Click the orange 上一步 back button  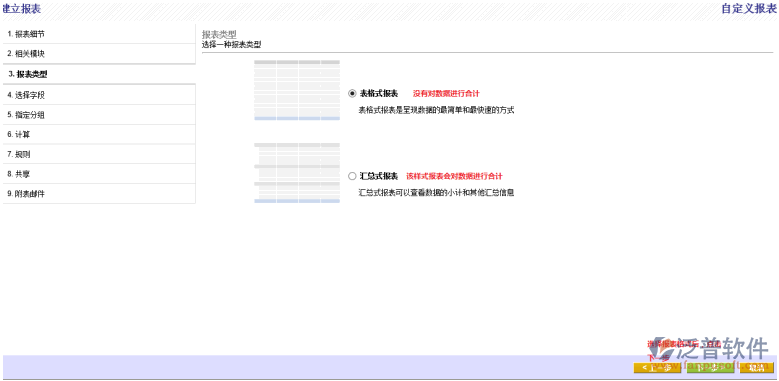657,368
